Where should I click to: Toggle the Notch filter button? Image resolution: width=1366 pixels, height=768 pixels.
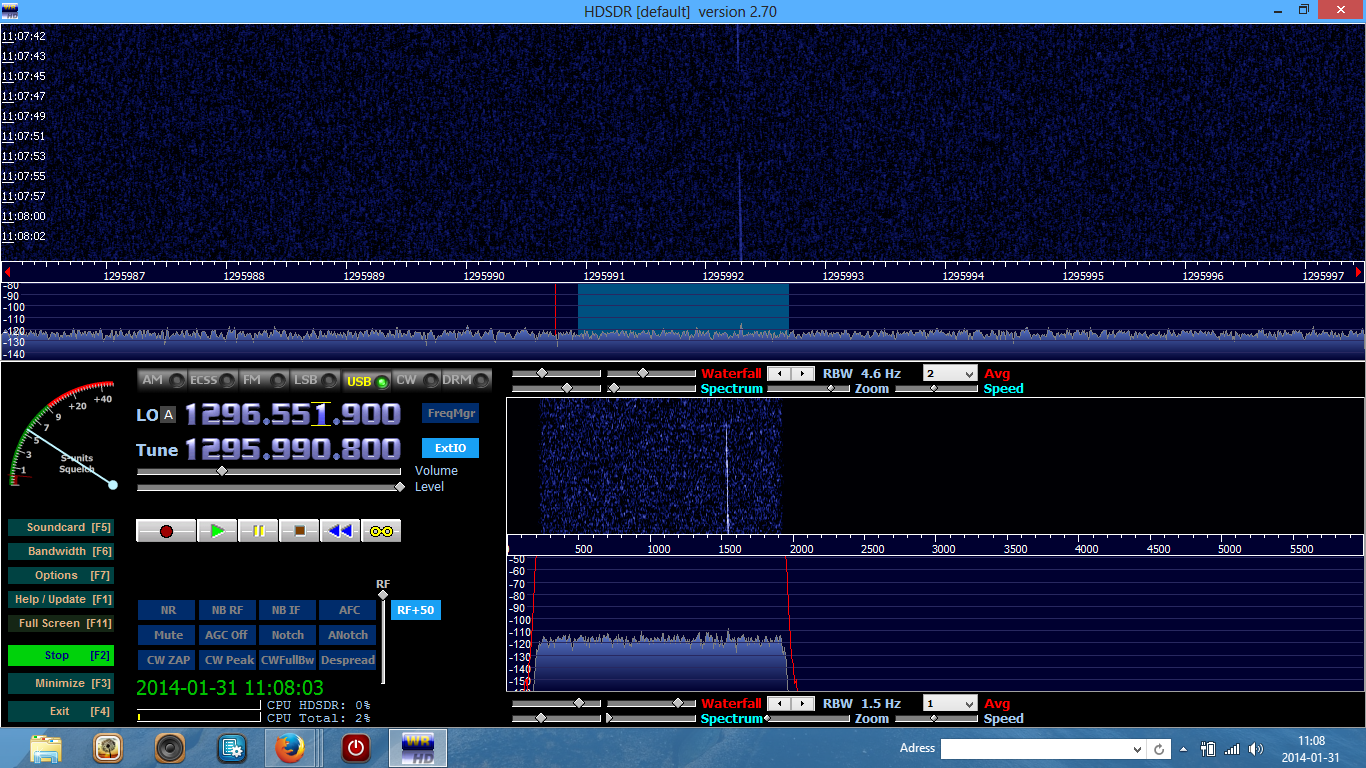[x=287, y=635]
